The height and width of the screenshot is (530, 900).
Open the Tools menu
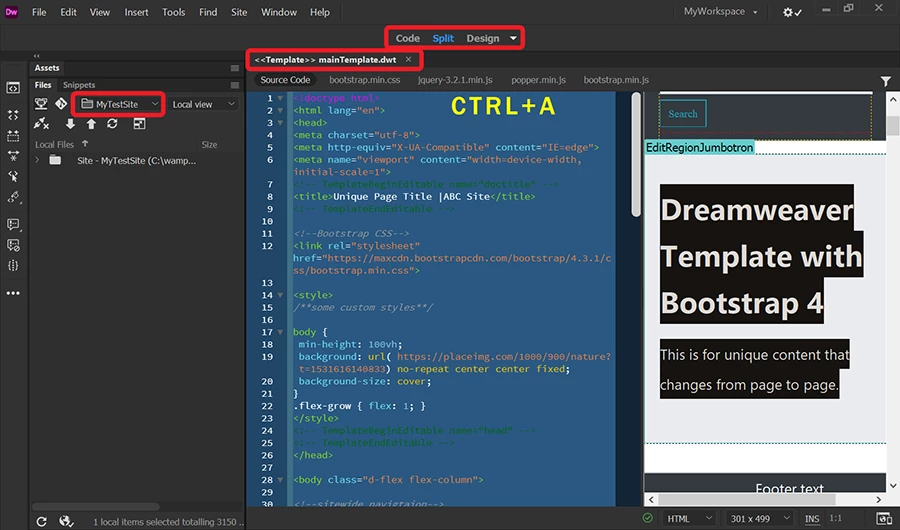173,12
